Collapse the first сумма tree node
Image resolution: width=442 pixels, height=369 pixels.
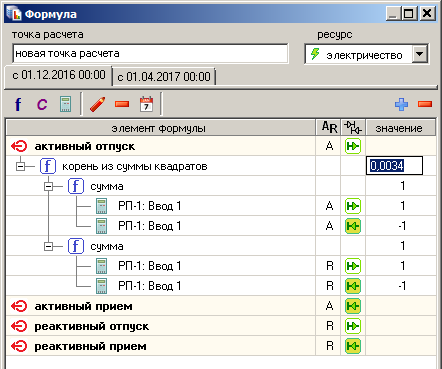[49, 186]
